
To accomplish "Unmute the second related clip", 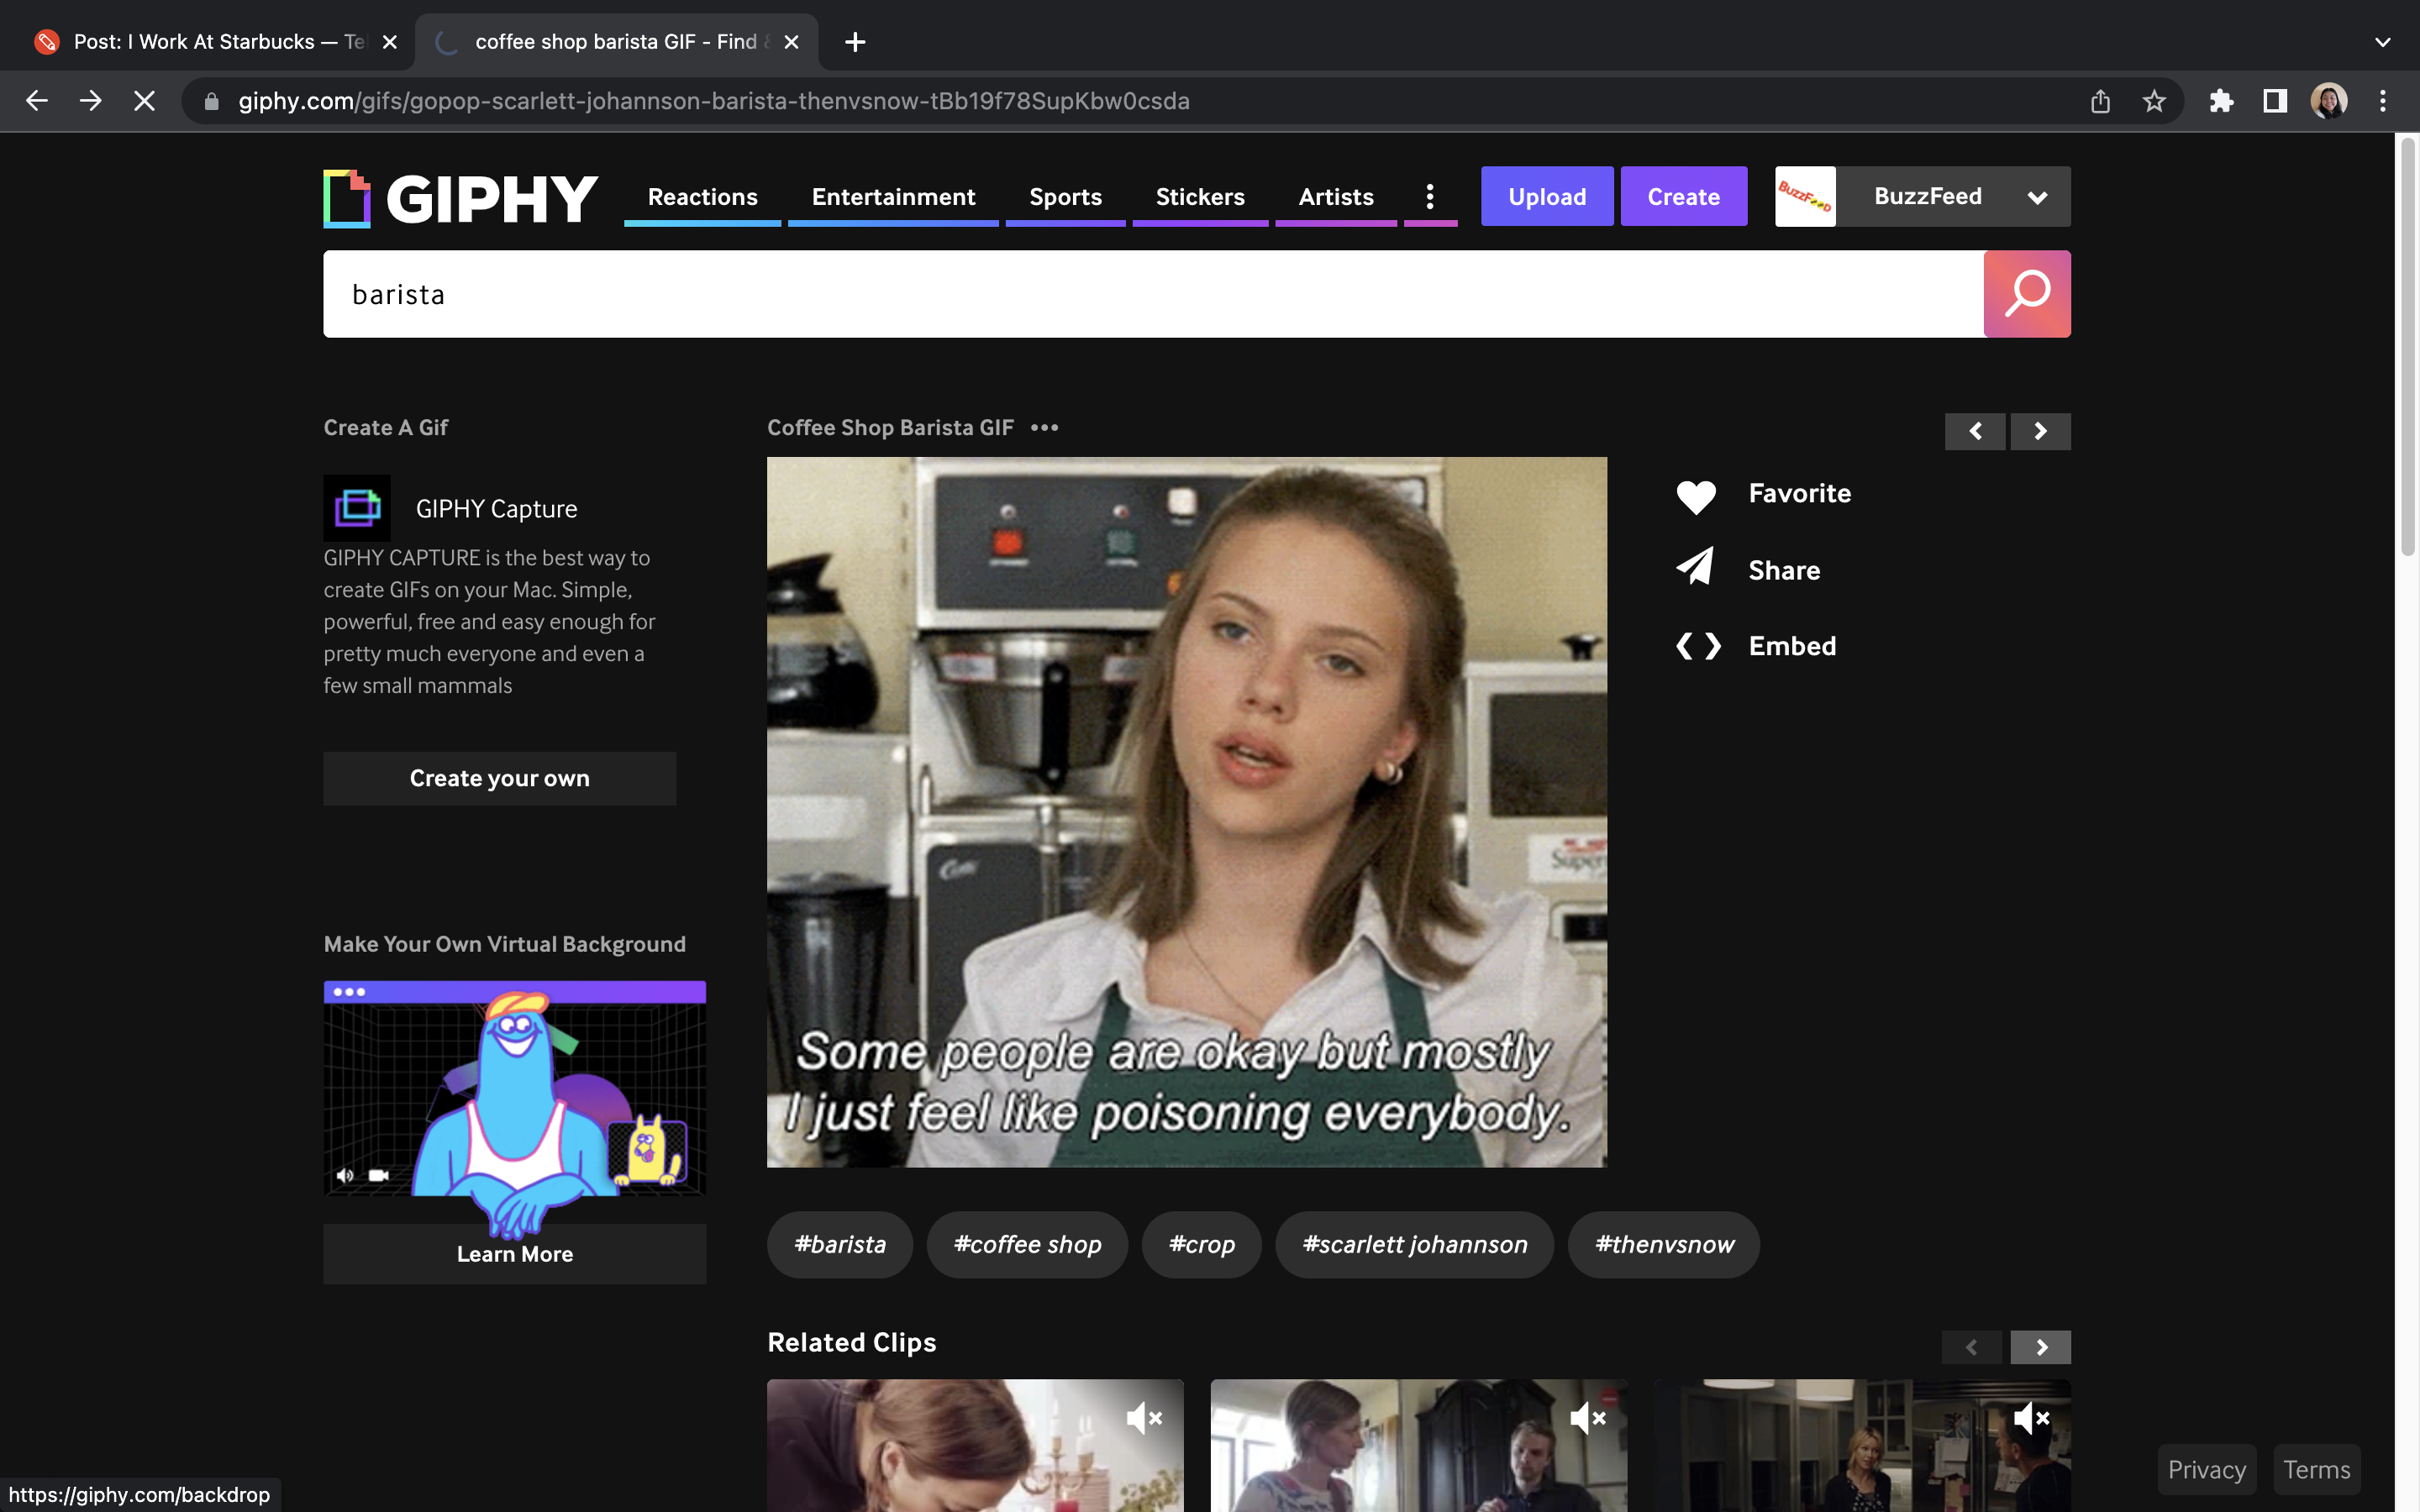I will click(1587, 1418).
